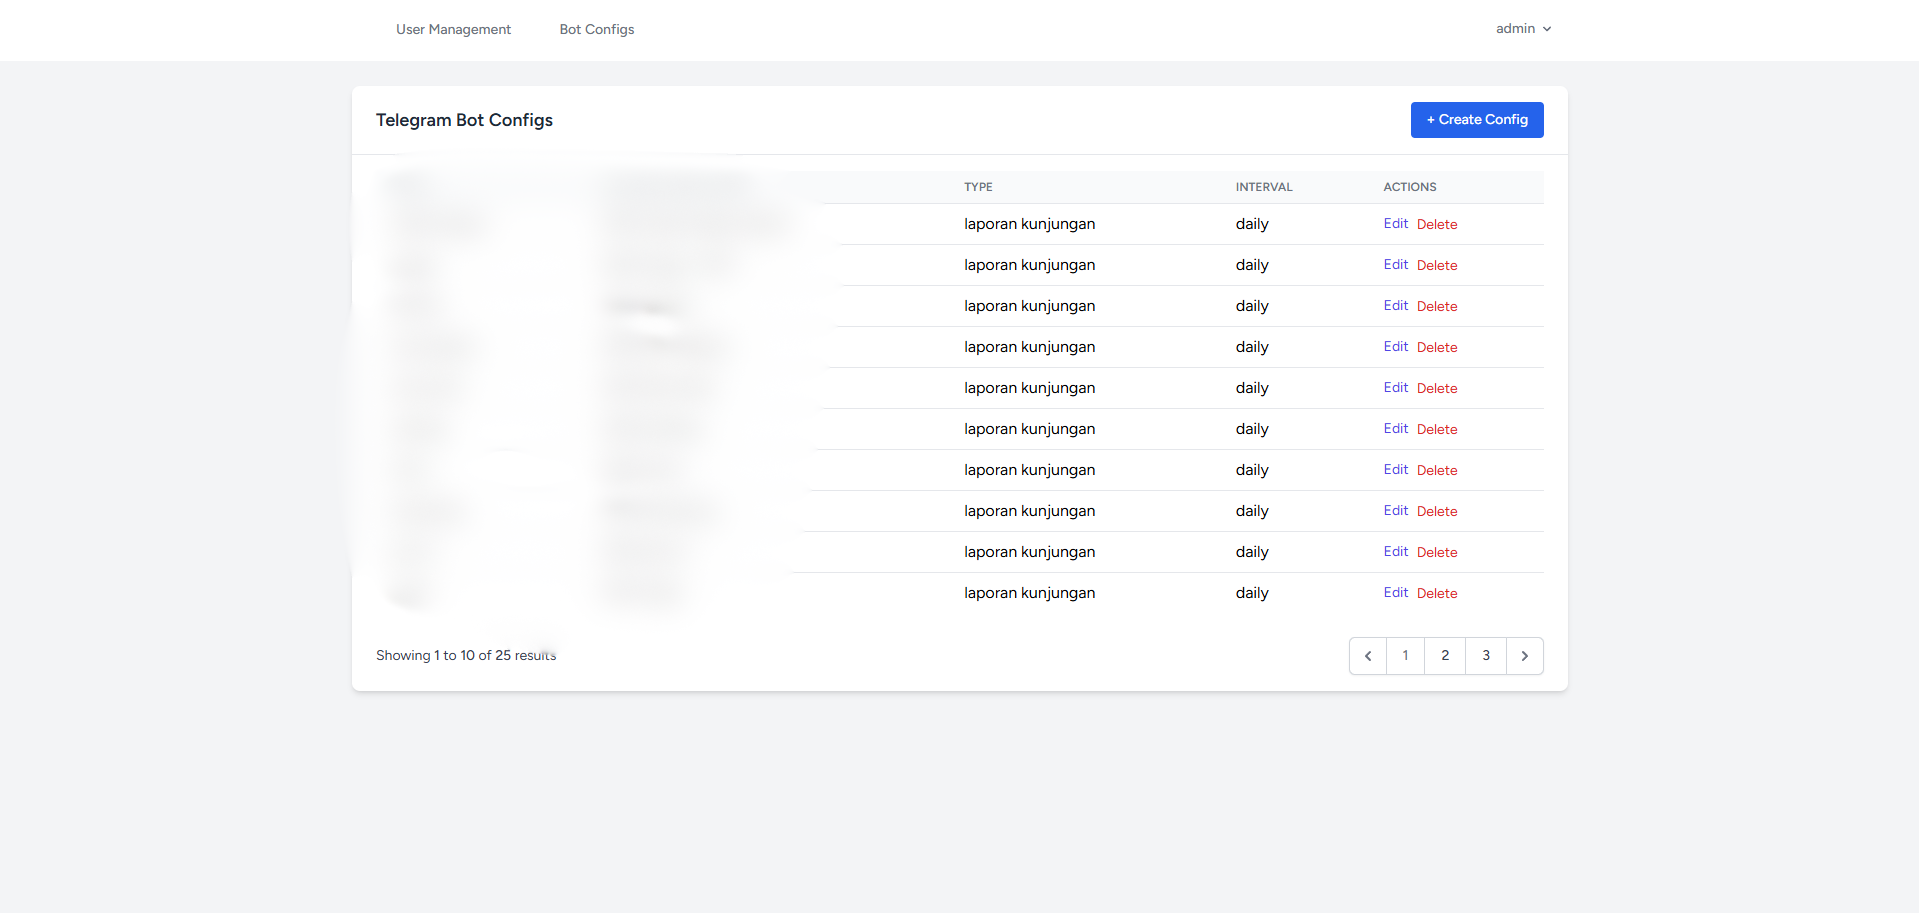Click the Type column header
Viewport: 1919px width, 913px height.
[977, 187]
